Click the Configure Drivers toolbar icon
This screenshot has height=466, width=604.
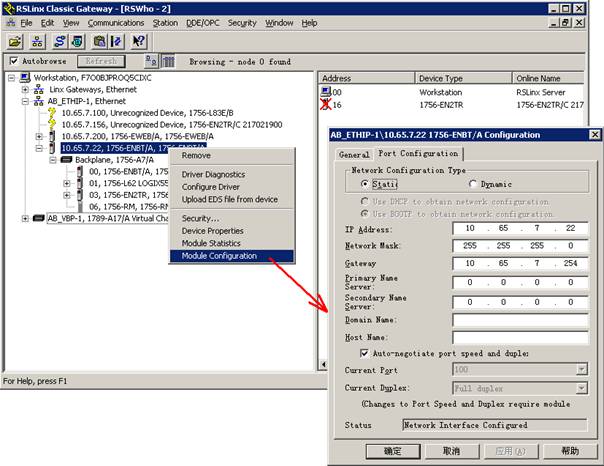(x=59, y=41)
